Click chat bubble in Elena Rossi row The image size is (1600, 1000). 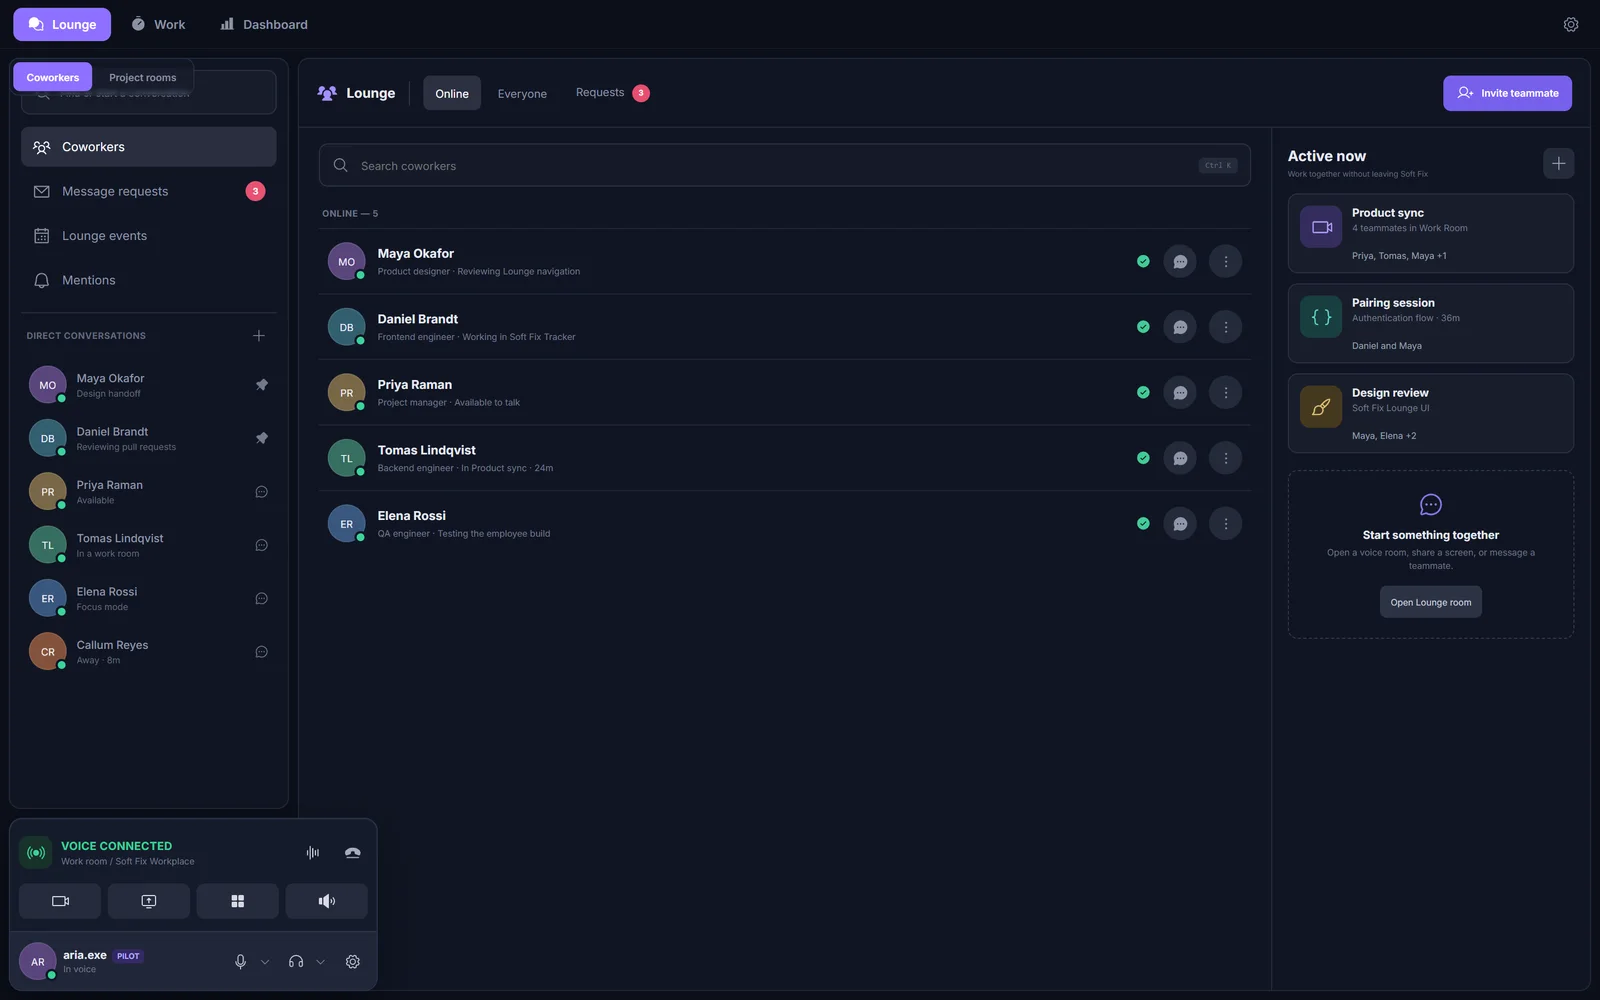coord(1180,524)
